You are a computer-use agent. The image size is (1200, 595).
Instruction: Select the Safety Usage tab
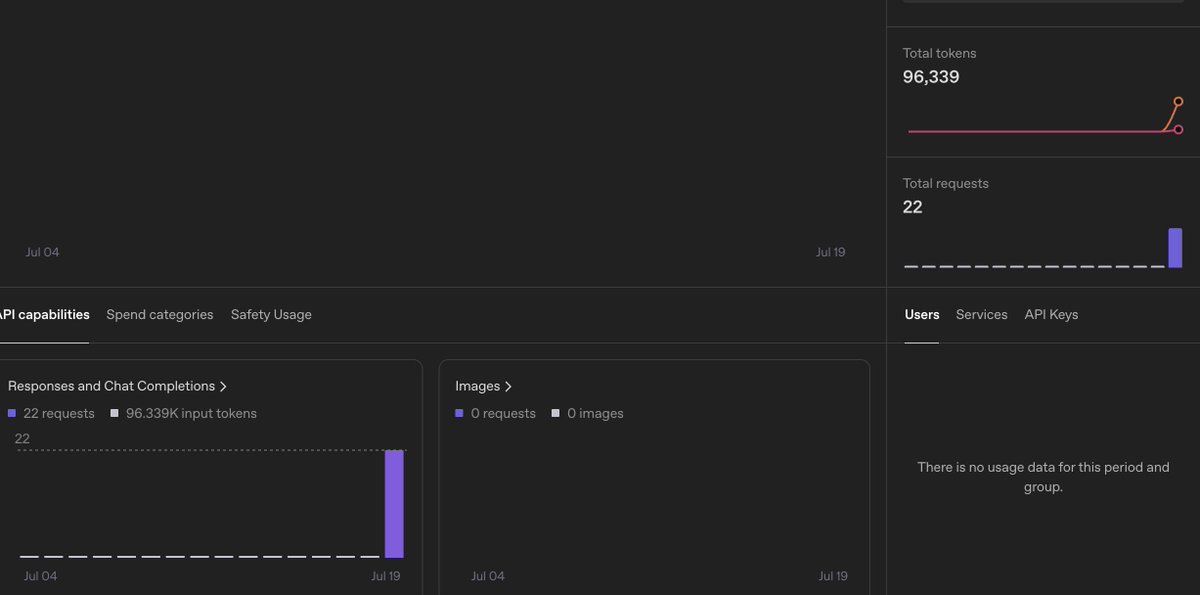(271, 314)
